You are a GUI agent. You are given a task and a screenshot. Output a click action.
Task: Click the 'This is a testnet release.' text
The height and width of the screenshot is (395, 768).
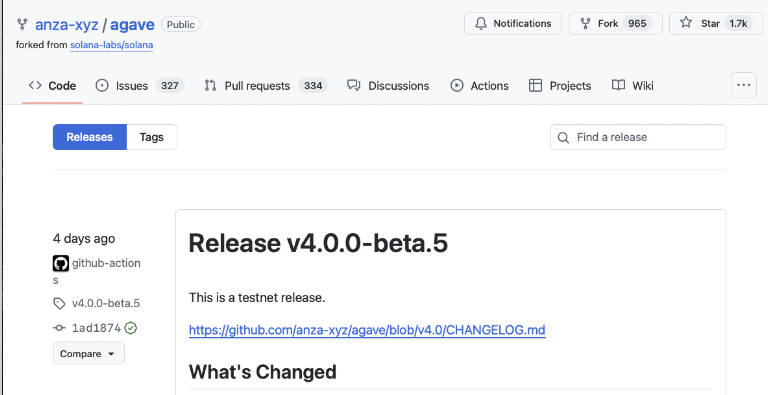[257, 297]
